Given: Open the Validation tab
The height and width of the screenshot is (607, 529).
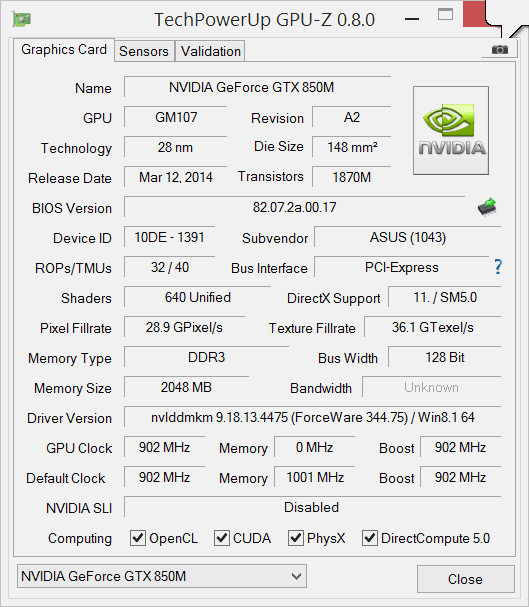Looking at the screenshot, I should [211, 51].
